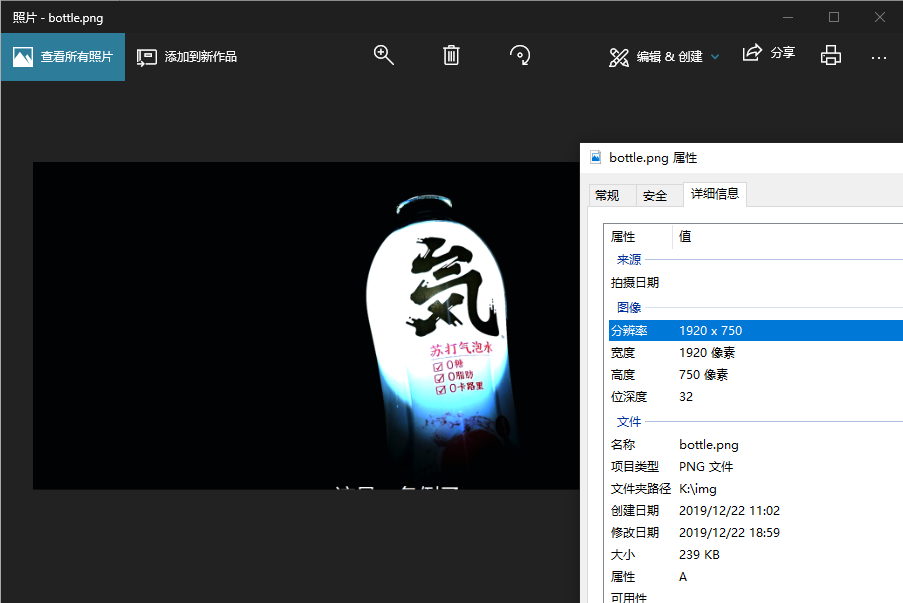
Task: Click the 文件 section heading
Action: tap(629, 422)
